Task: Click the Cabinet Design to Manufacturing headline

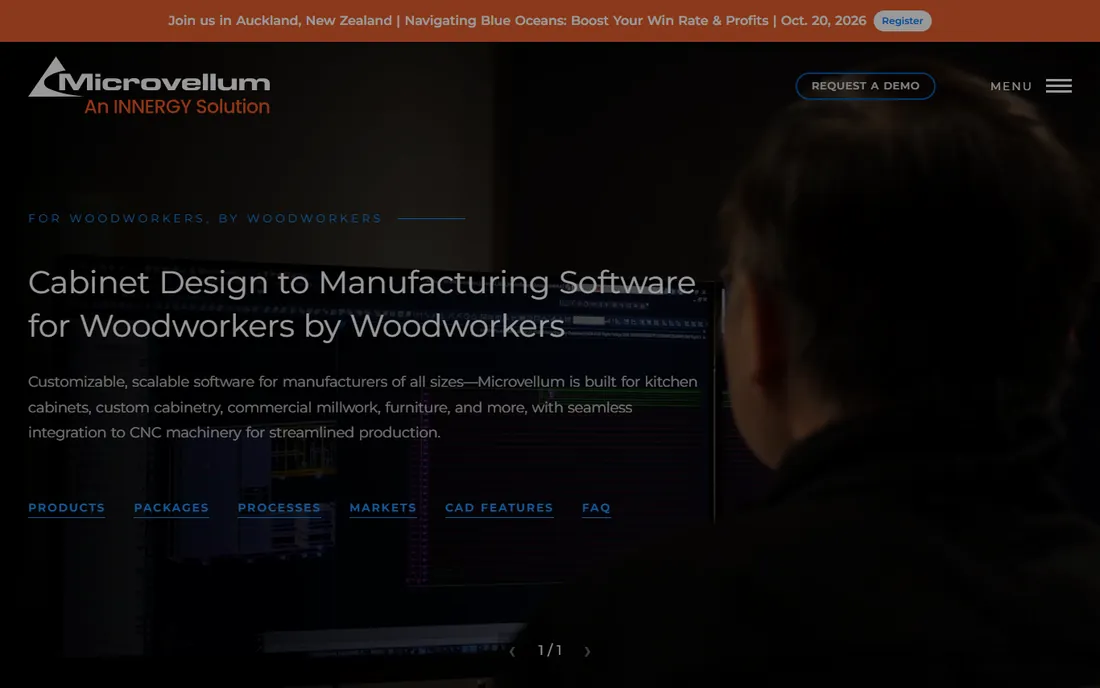Action: coord(362,304)
